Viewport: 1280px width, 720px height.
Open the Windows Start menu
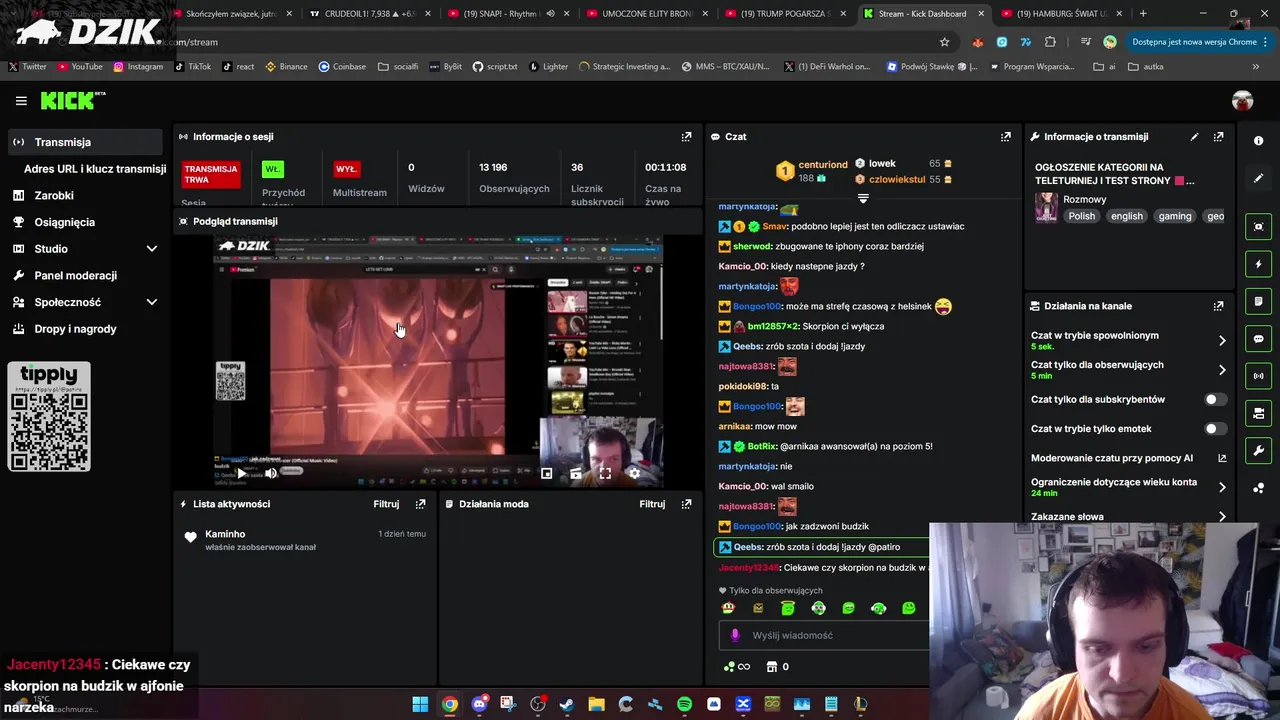coord(420,704)
